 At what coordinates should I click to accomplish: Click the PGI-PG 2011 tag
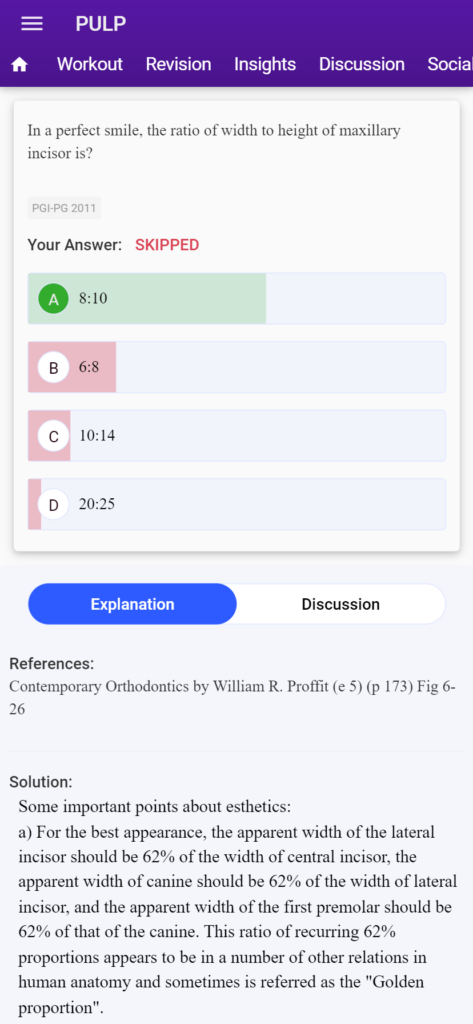[64, 208]
